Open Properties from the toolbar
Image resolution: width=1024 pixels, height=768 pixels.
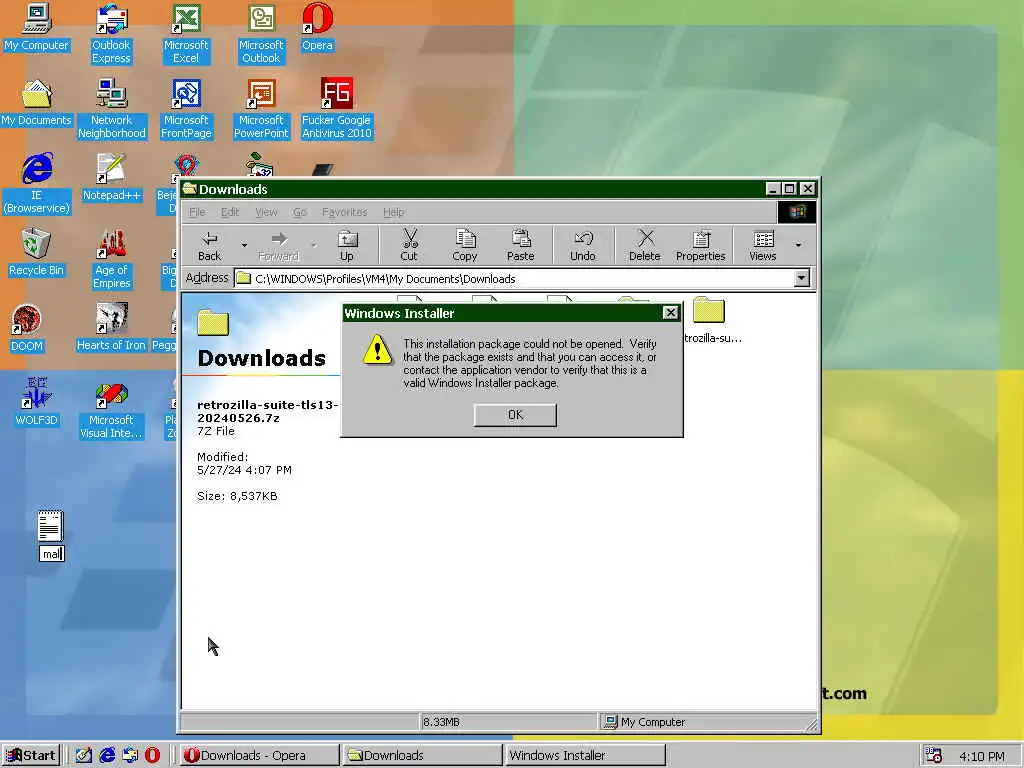click(701, 246)
